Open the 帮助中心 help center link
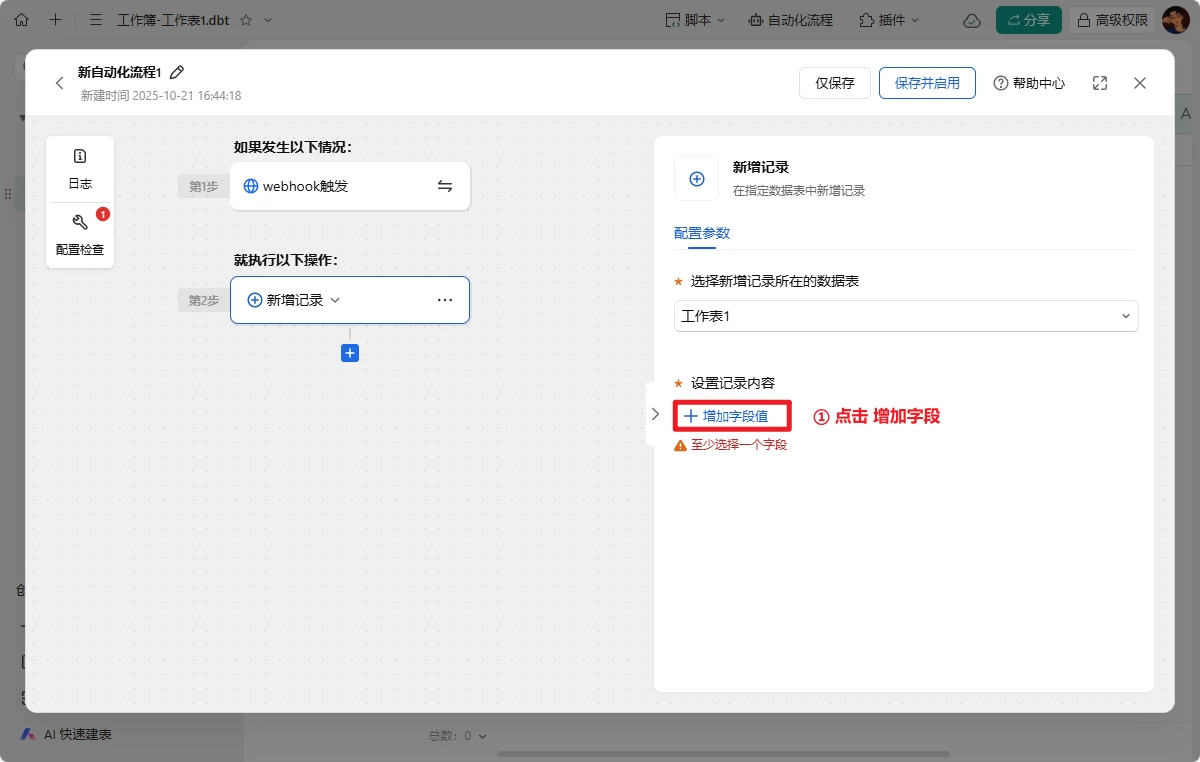The image size is (1200, 762). coord(1028,83)
